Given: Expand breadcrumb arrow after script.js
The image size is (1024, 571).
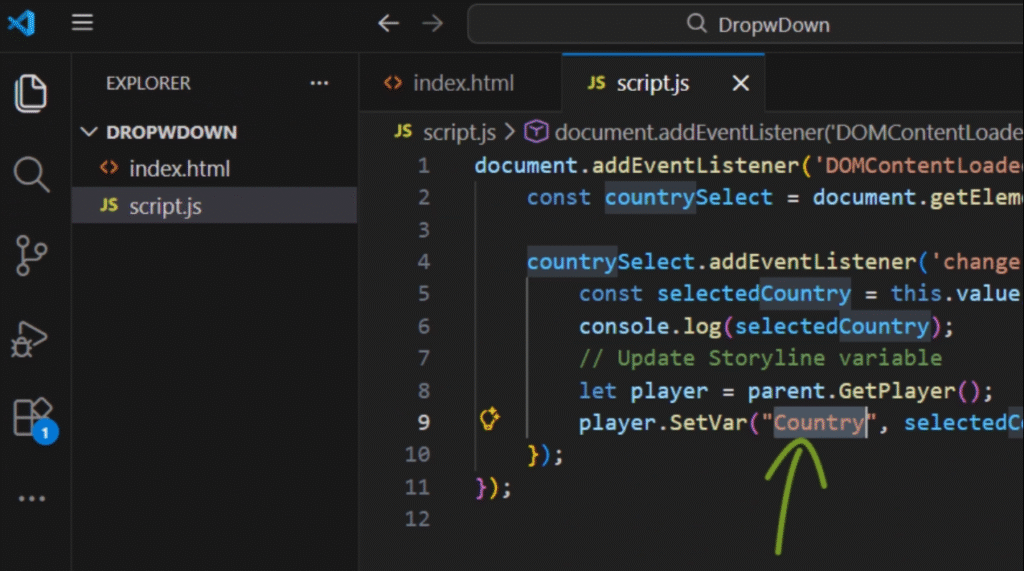Looking at the screenshot, I should [509, 132].
